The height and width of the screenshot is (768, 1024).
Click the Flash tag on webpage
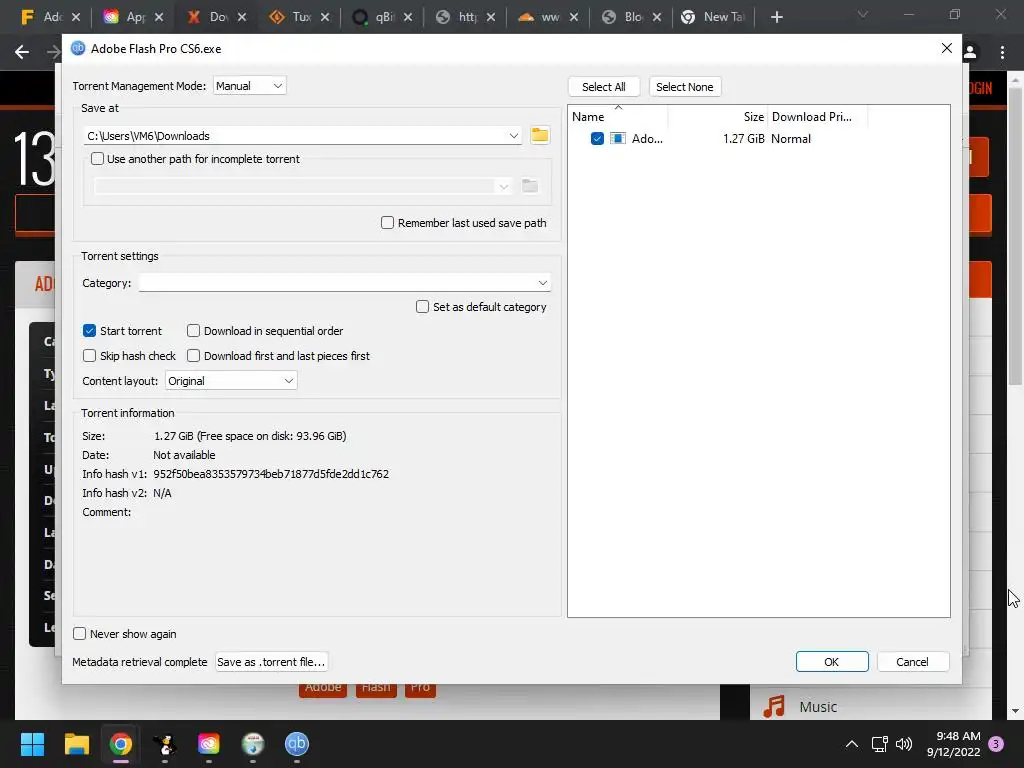[376, 689]
